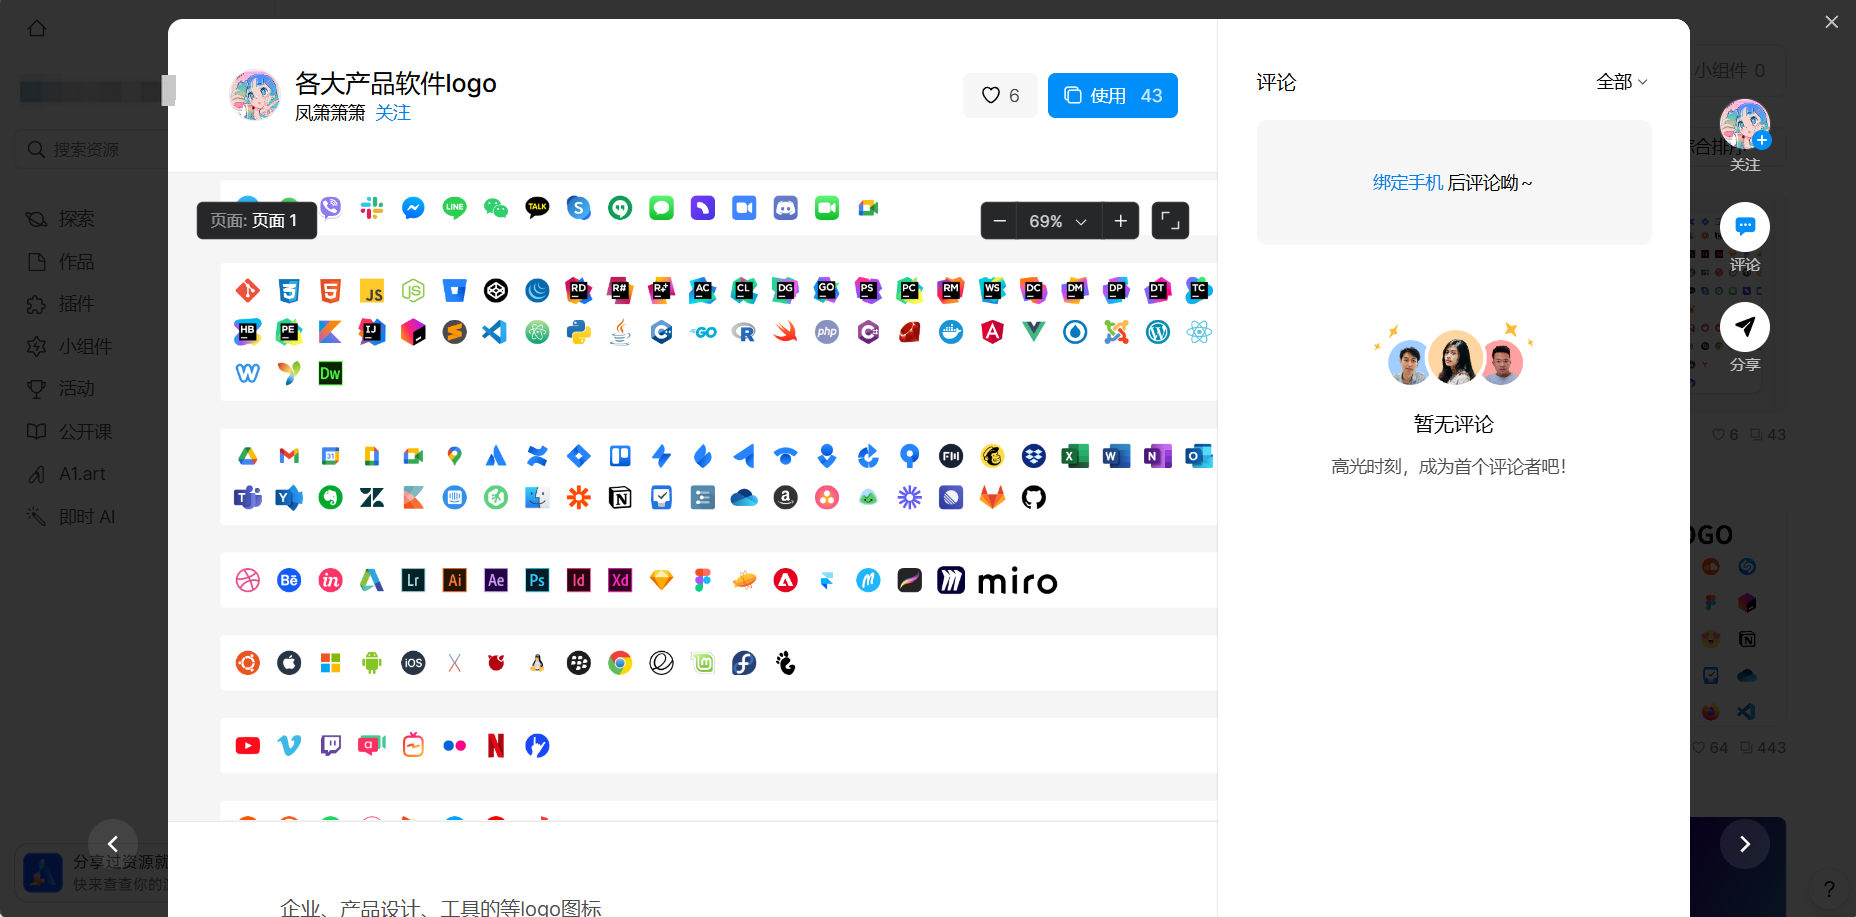Viewport: 1856px width, 917px height.
Task: Click the 分享 share icon
Action: click(x=1745, y=327)
